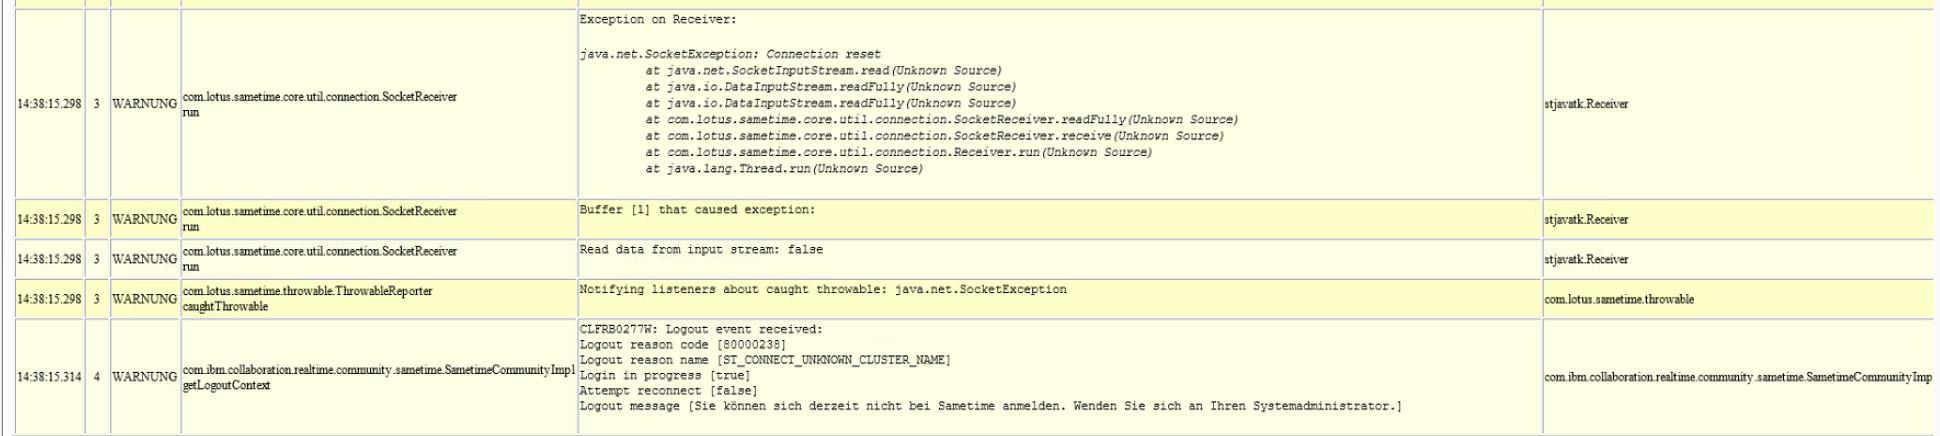This screenshot has height=436, width=1940.
Task: Click 'SametimeCommunityImpl getLogoutContext' source cell
Action: [378, 378]
